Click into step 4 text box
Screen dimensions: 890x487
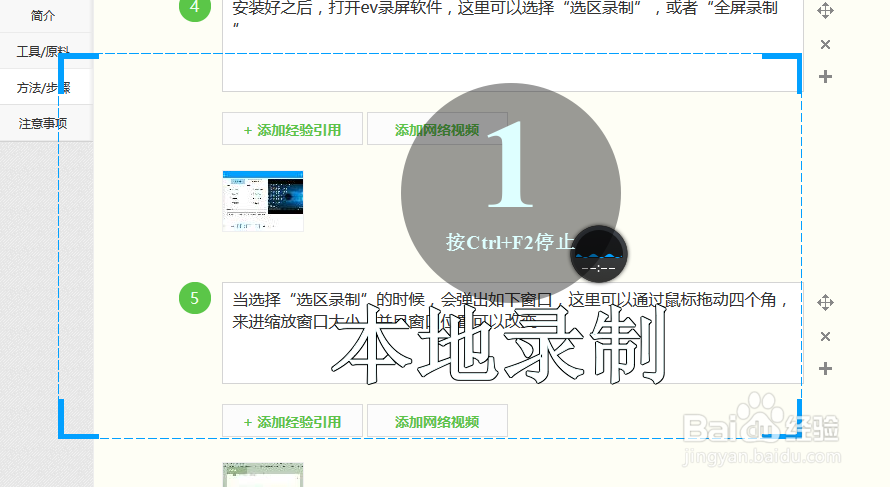[x=513, y=45]
